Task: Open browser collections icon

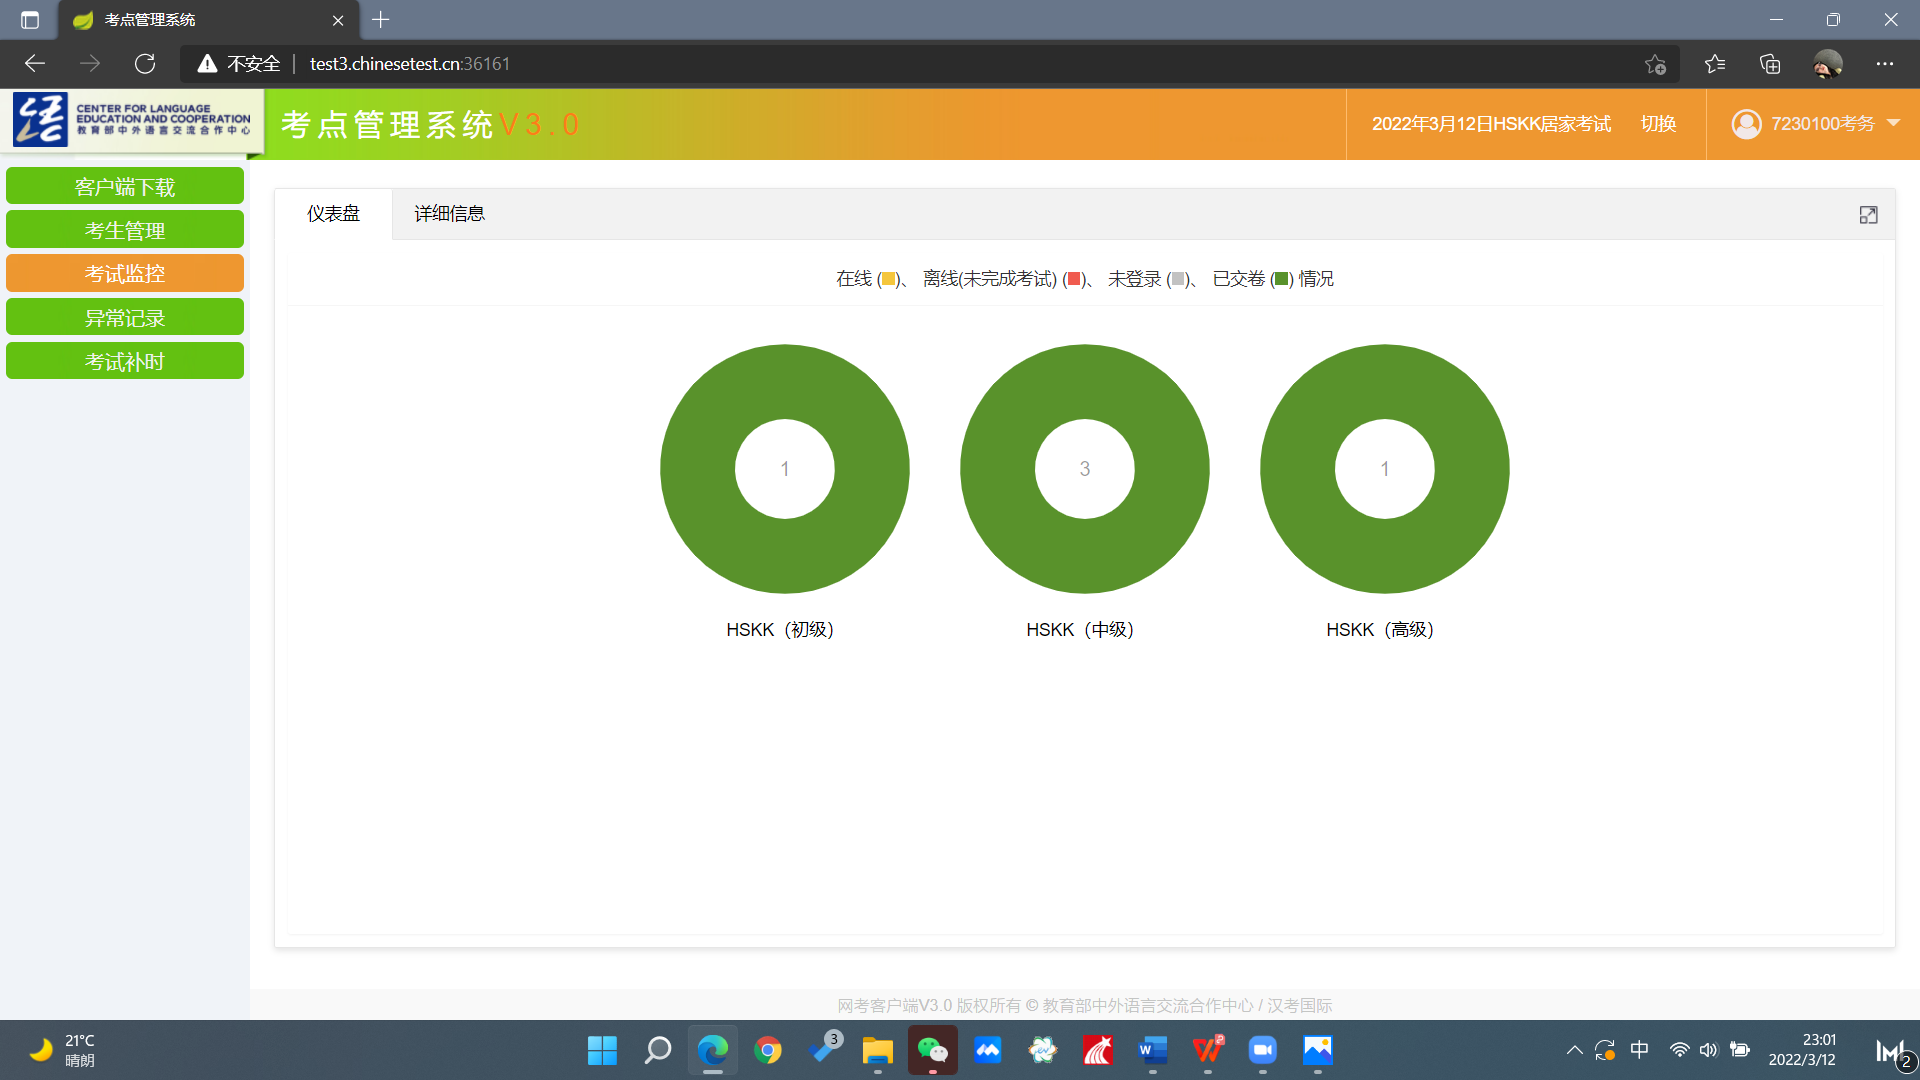Action: (1770, 64)
